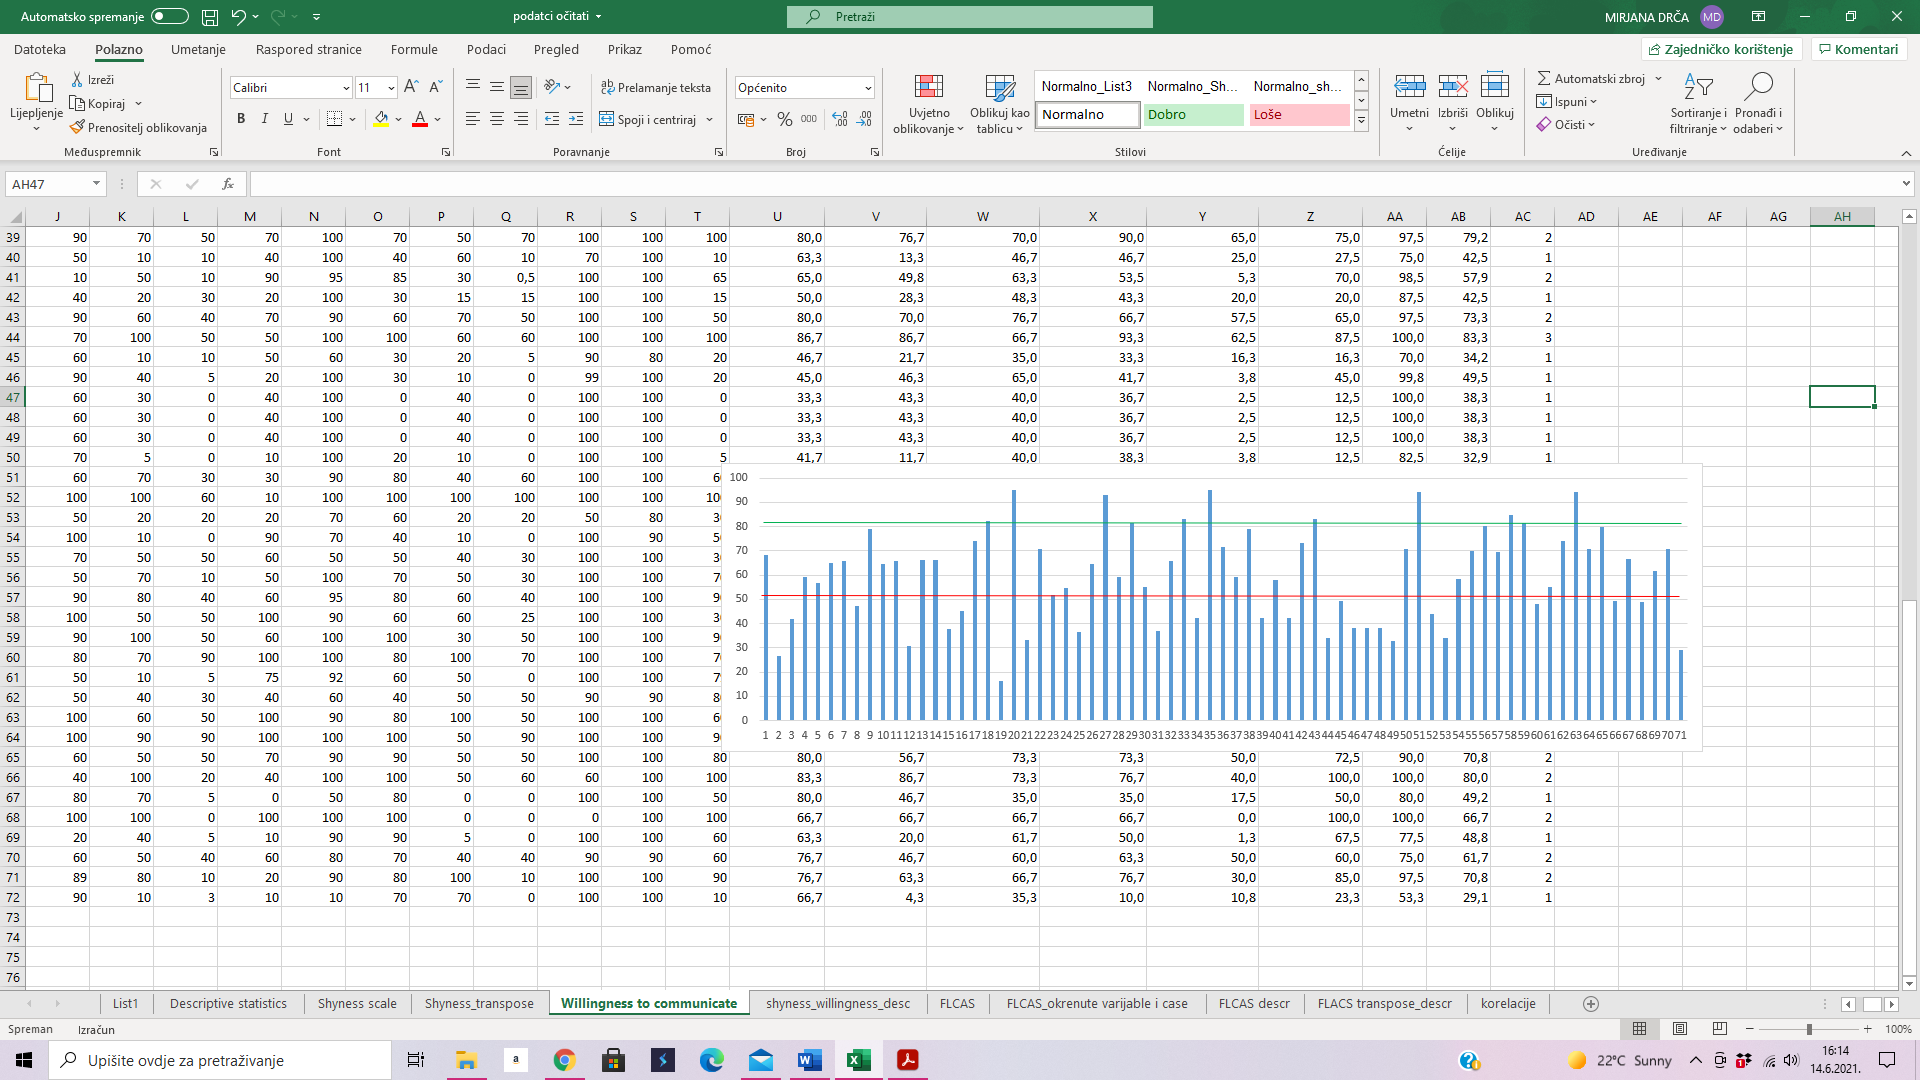Image resolution: width=1920 pixels, height=1080 pixels.
Task: Open the Umetni cells icon
Action: pyautogui.click(x=1410, y=86)
